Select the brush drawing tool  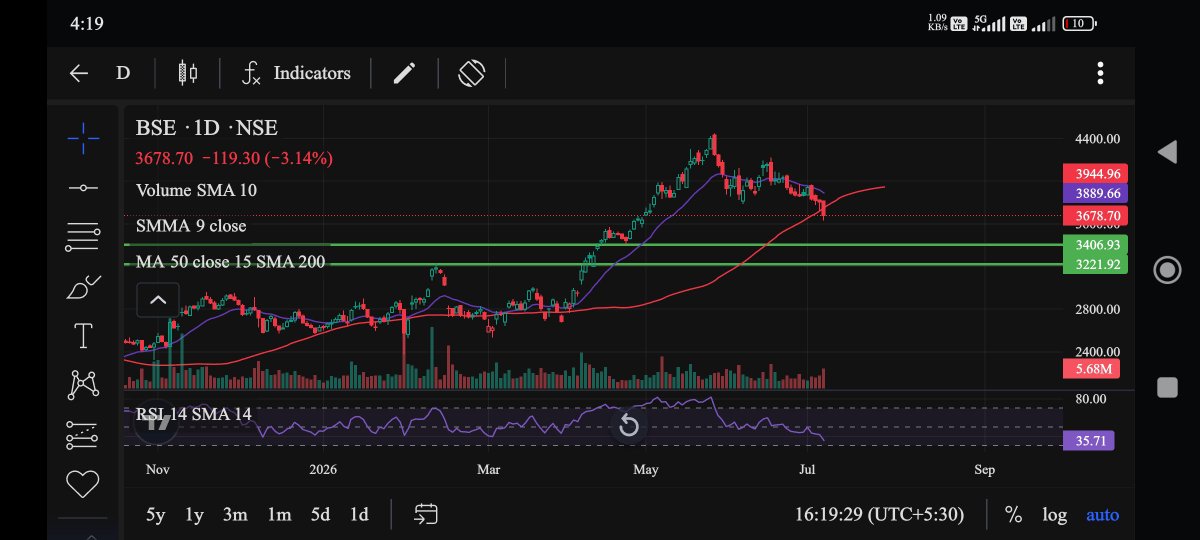tap(83, 287)
